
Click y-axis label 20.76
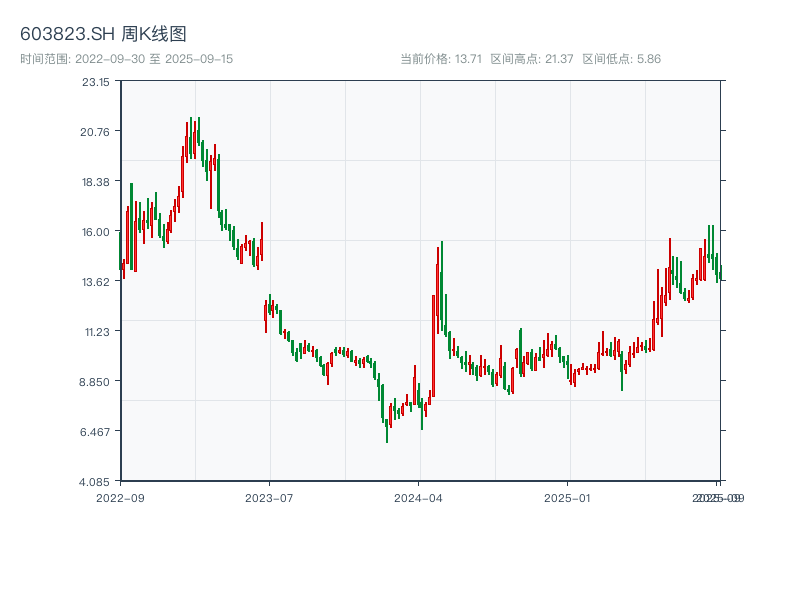95,132
